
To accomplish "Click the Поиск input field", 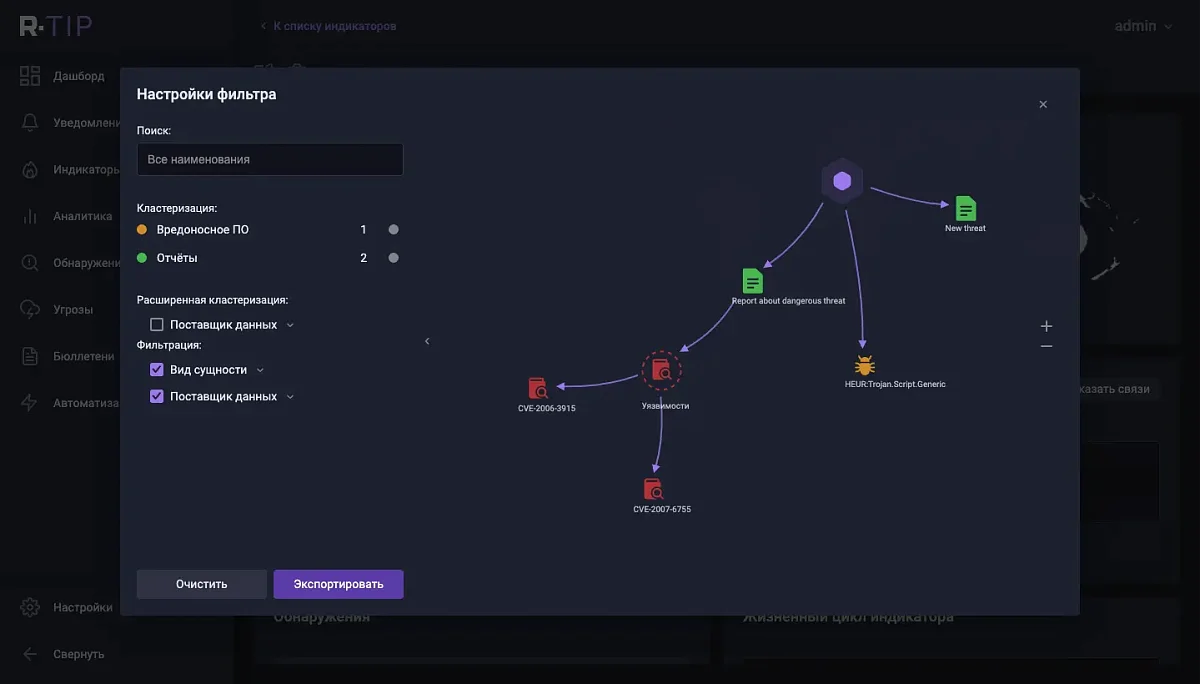I will 270,159.
